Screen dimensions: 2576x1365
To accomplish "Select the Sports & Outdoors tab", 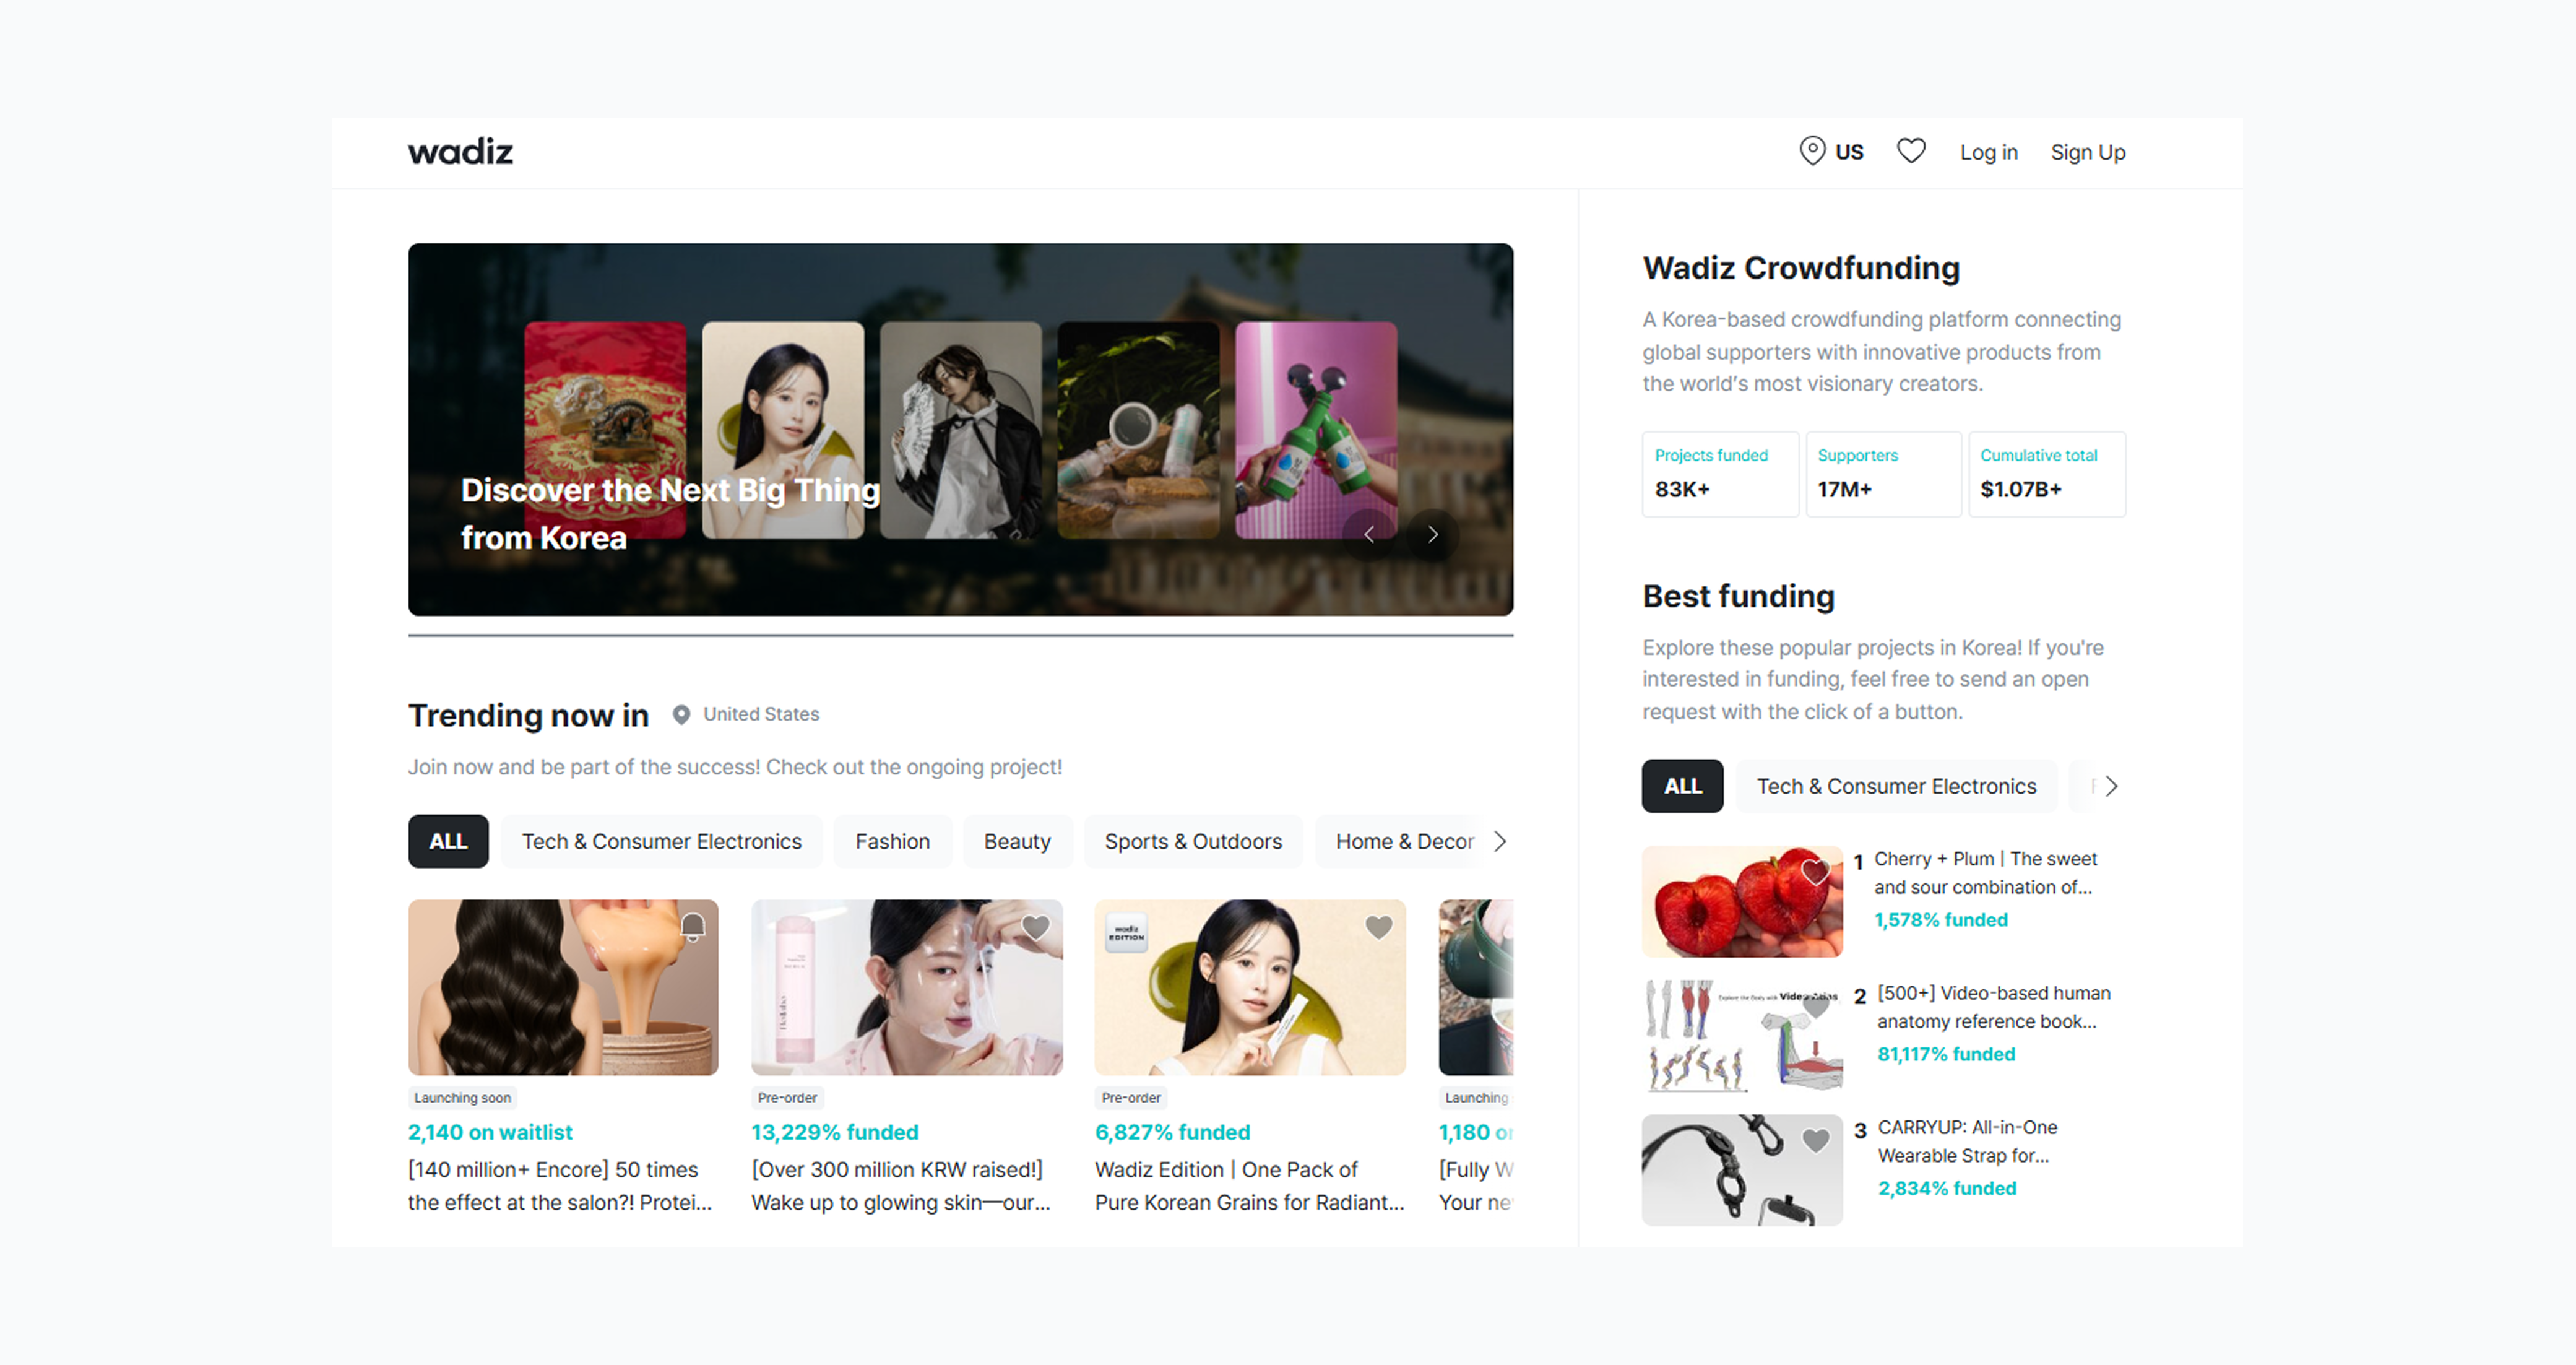I will 1193,841.
